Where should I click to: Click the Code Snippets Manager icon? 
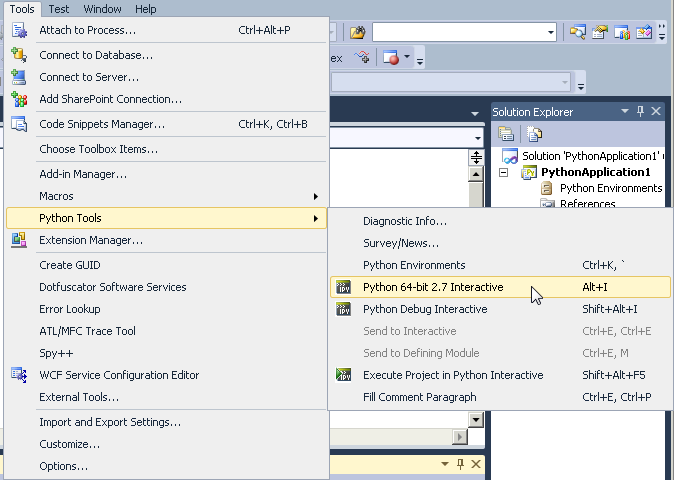pyautogui.click(x=19, y=124)
